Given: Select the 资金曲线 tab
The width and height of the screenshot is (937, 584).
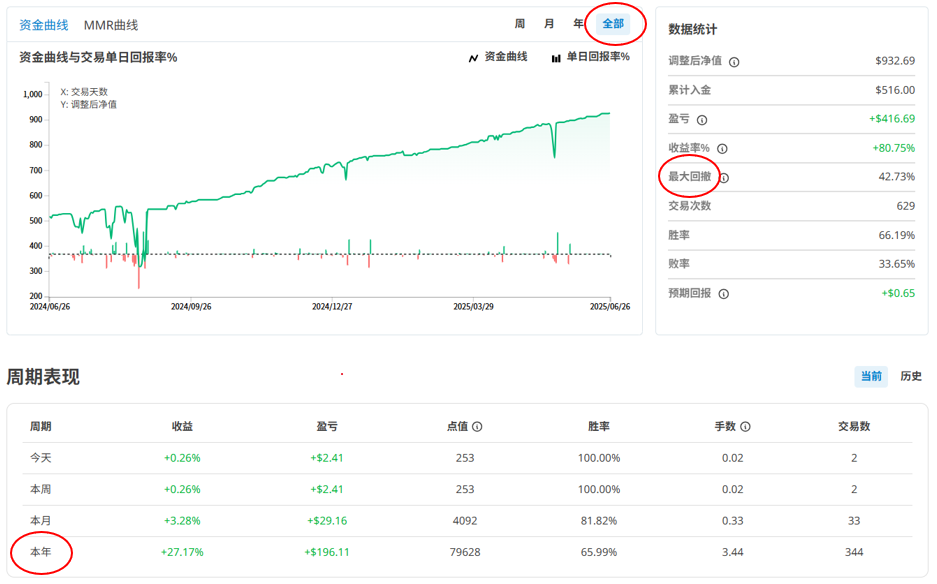Looking at the screenshot, I should click(44, 25).
